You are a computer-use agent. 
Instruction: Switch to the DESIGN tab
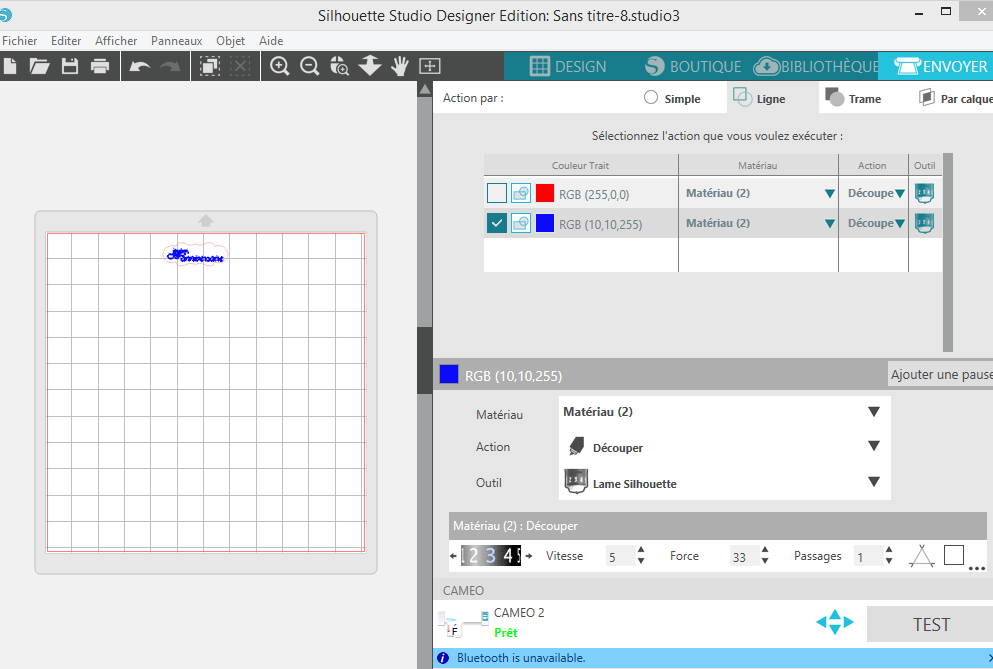pyautogui.click(x=568, y=66)
